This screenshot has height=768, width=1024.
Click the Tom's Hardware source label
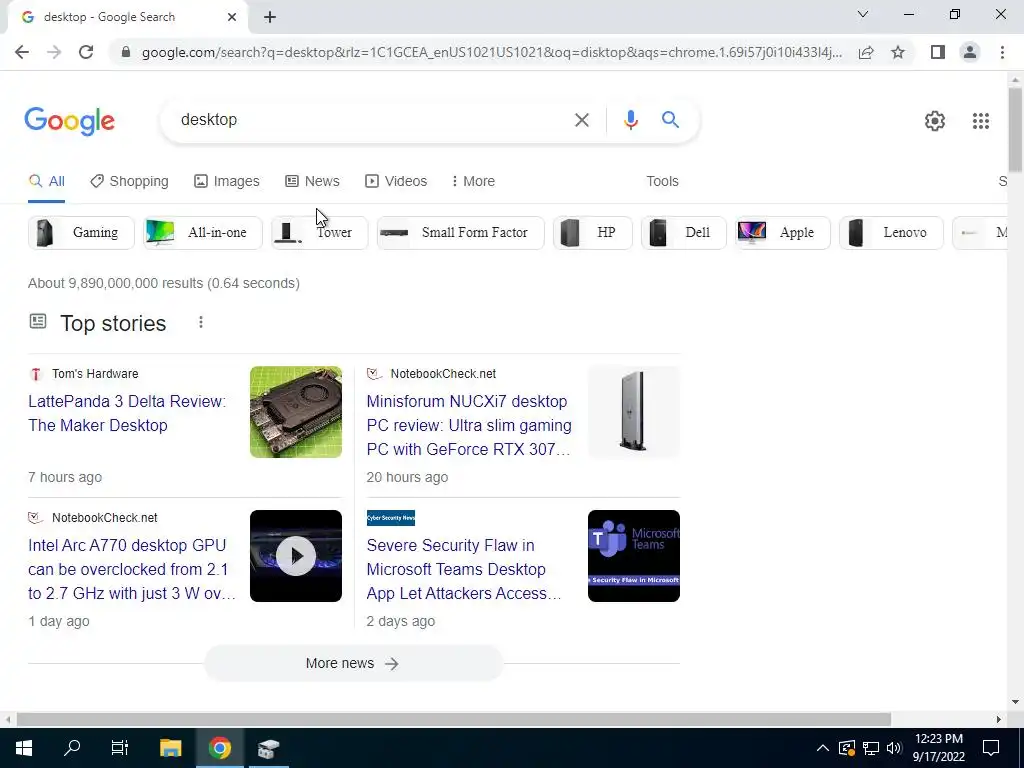pyautogui.click(x=95, y=374)
